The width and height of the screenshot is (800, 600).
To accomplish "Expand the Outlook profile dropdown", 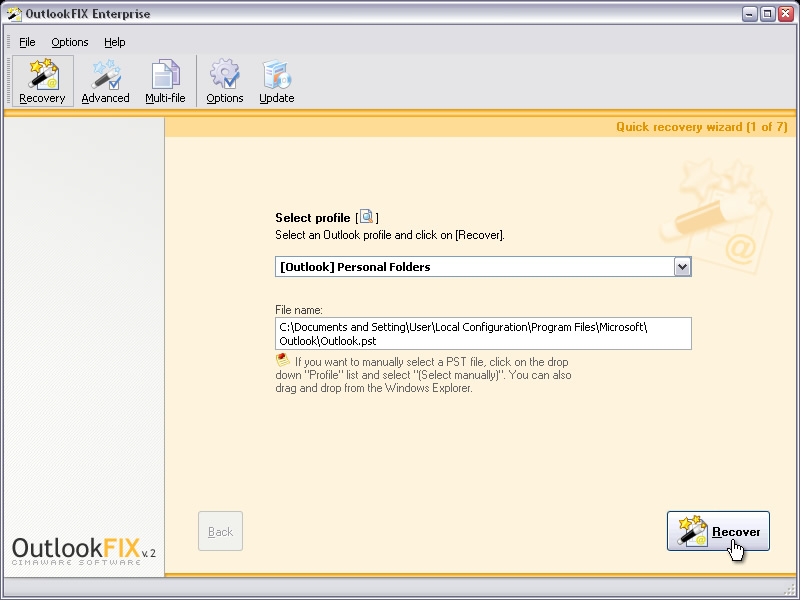I will (x=682, y=266).
